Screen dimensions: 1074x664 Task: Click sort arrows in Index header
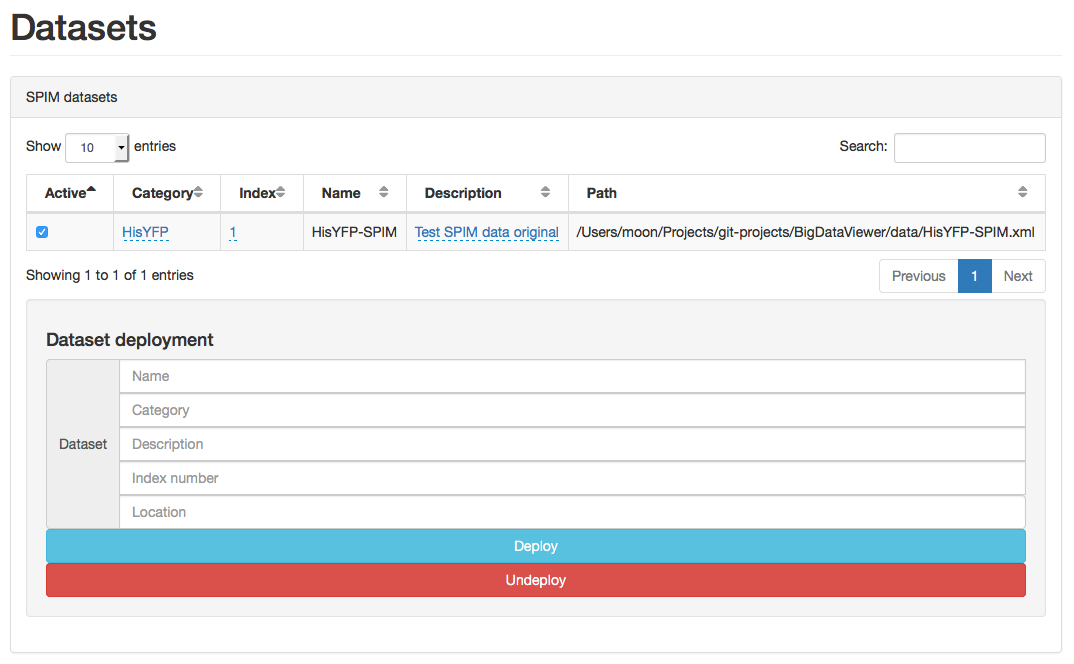pyautogui.click(x=281, y=193)
